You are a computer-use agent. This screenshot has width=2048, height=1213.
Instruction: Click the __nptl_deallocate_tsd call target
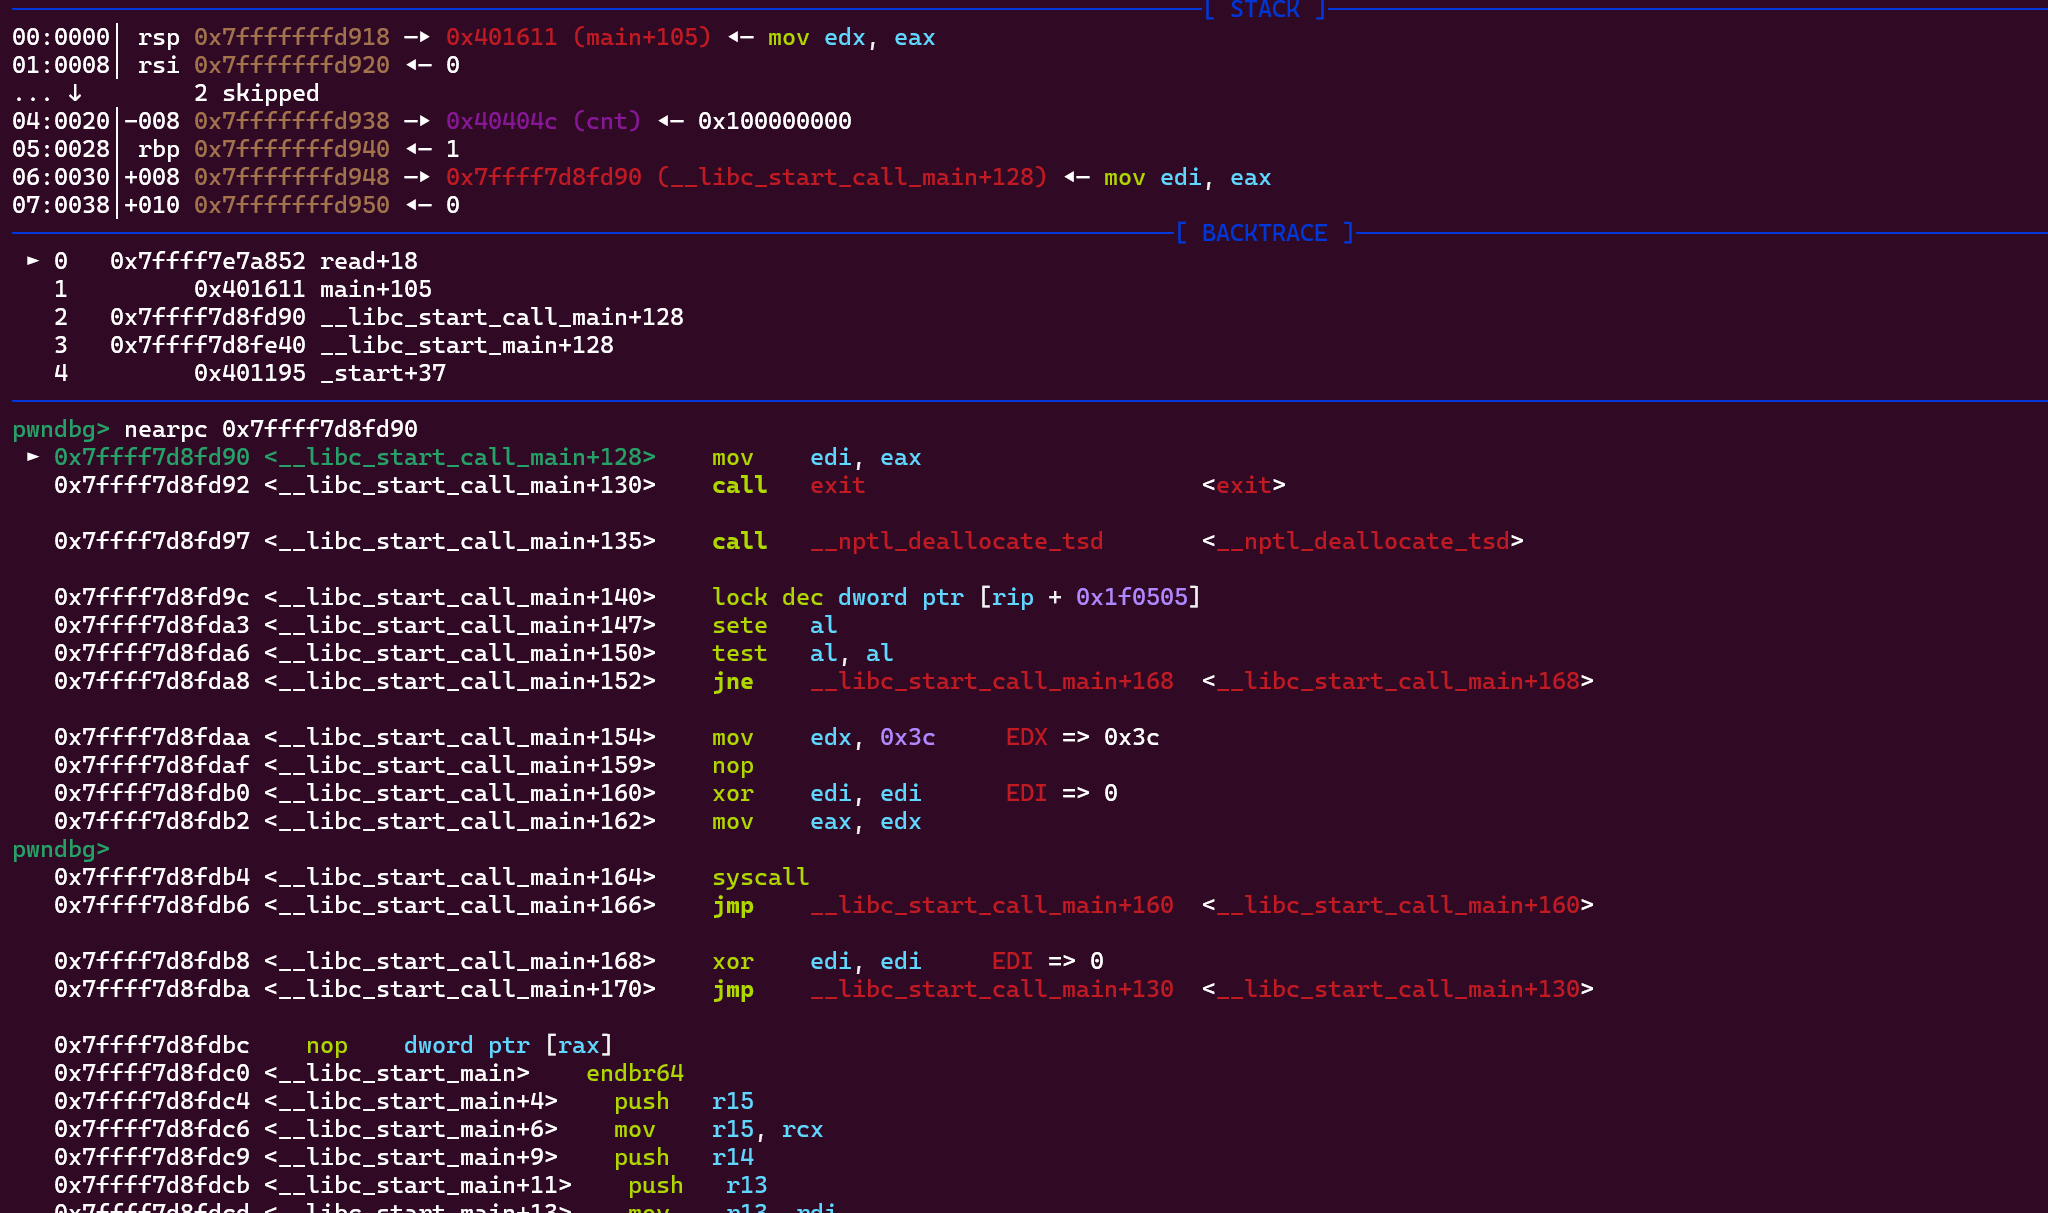pos(956,541)
